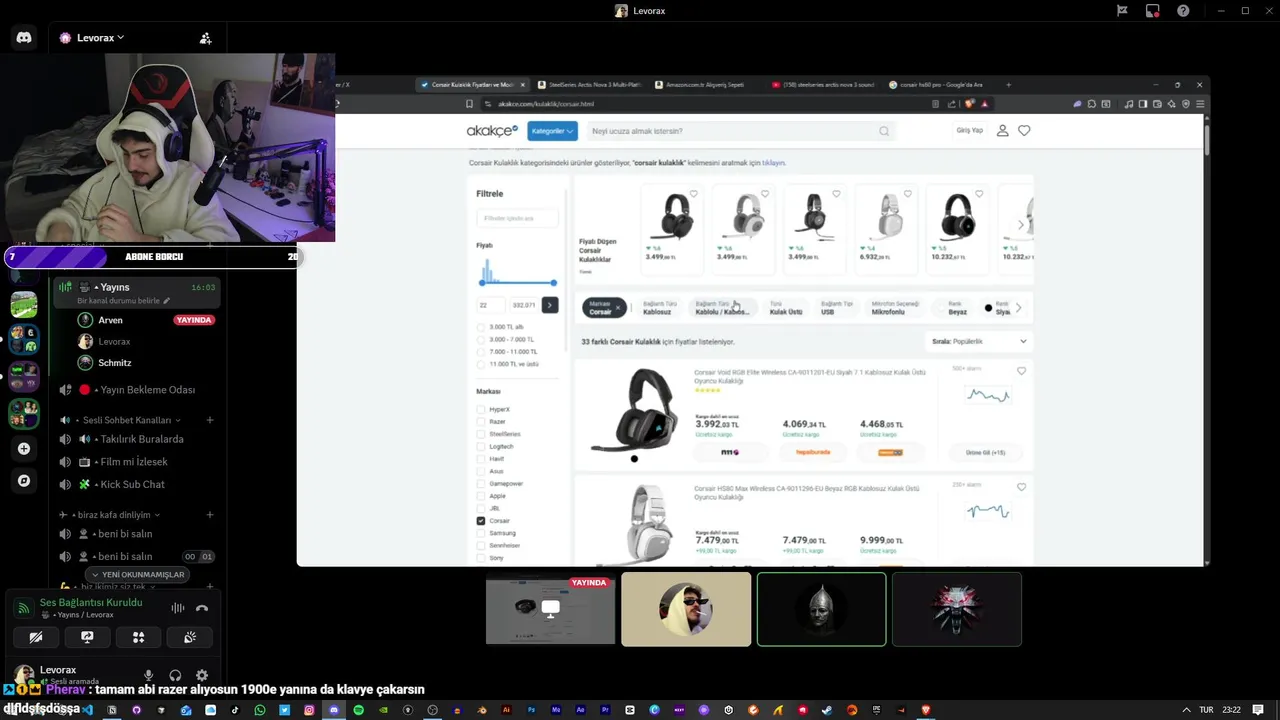
Task: Collapse the Sesli Sohbet Kanalları category
Action: click(126, 420)
